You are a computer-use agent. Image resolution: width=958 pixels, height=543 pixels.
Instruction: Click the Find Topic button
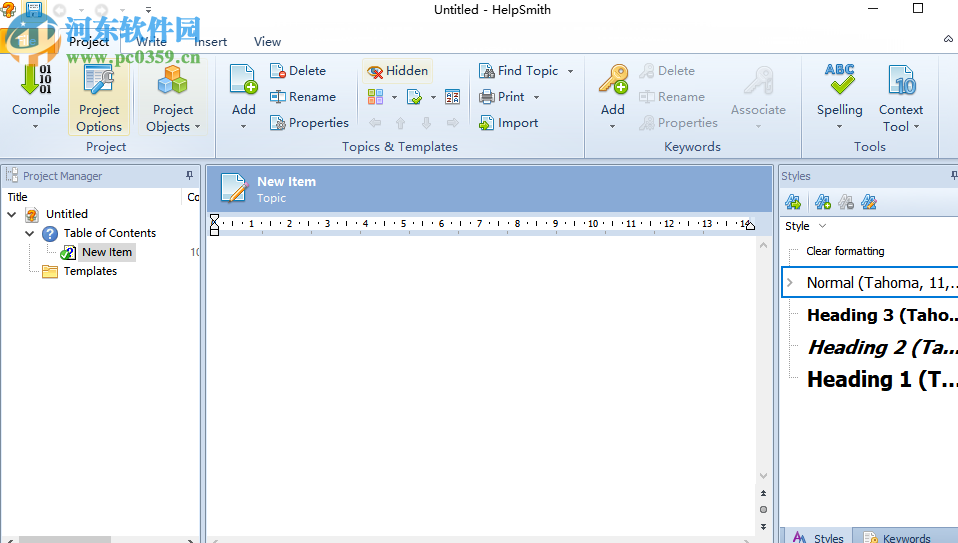(519, 71)
